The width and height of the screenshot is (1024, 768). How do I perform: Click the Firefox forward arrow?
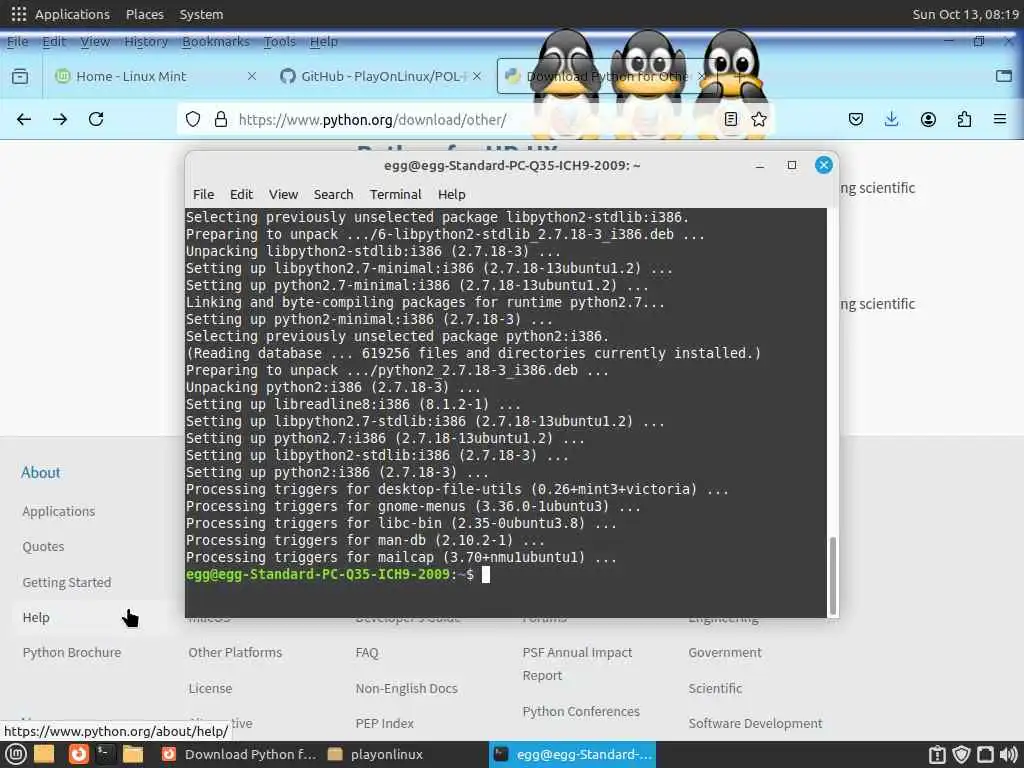[60, 119]
